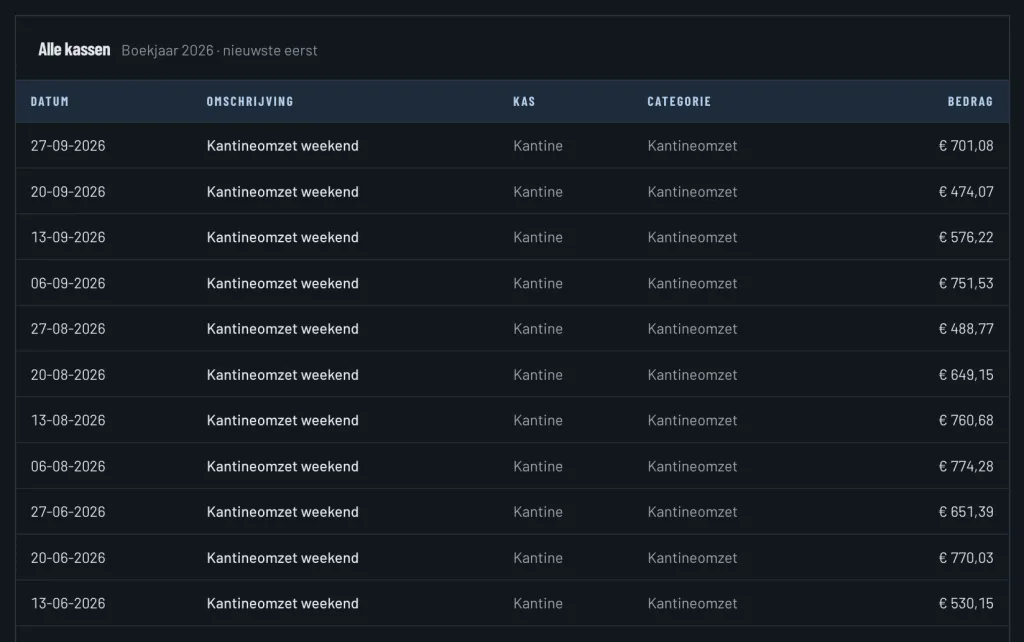Viewport: 1024px width, 642px height.
Task: Click category 'Kantineomzet' in the 27-06-2026 row
Action: pyautogui.click(x=692, y=511)
